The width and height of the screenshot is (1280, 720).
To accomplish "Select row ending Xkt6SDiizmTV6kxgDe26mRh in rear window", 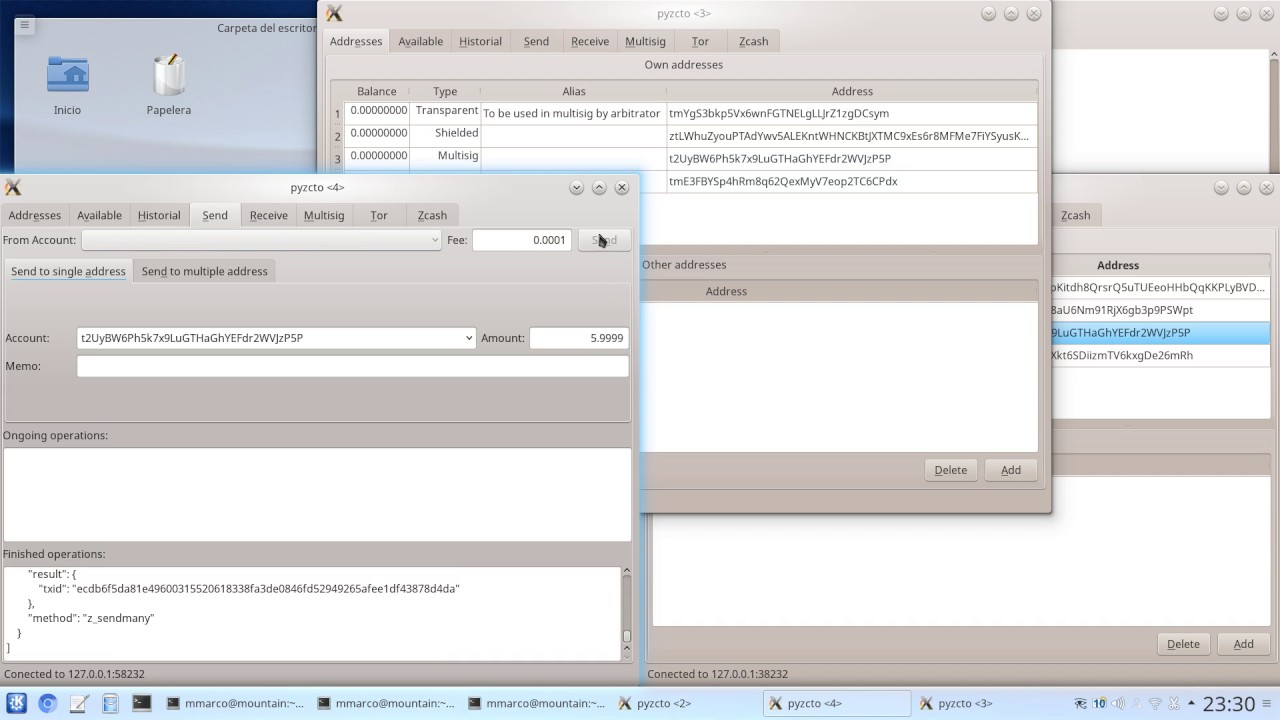I will click(1160, 355).
